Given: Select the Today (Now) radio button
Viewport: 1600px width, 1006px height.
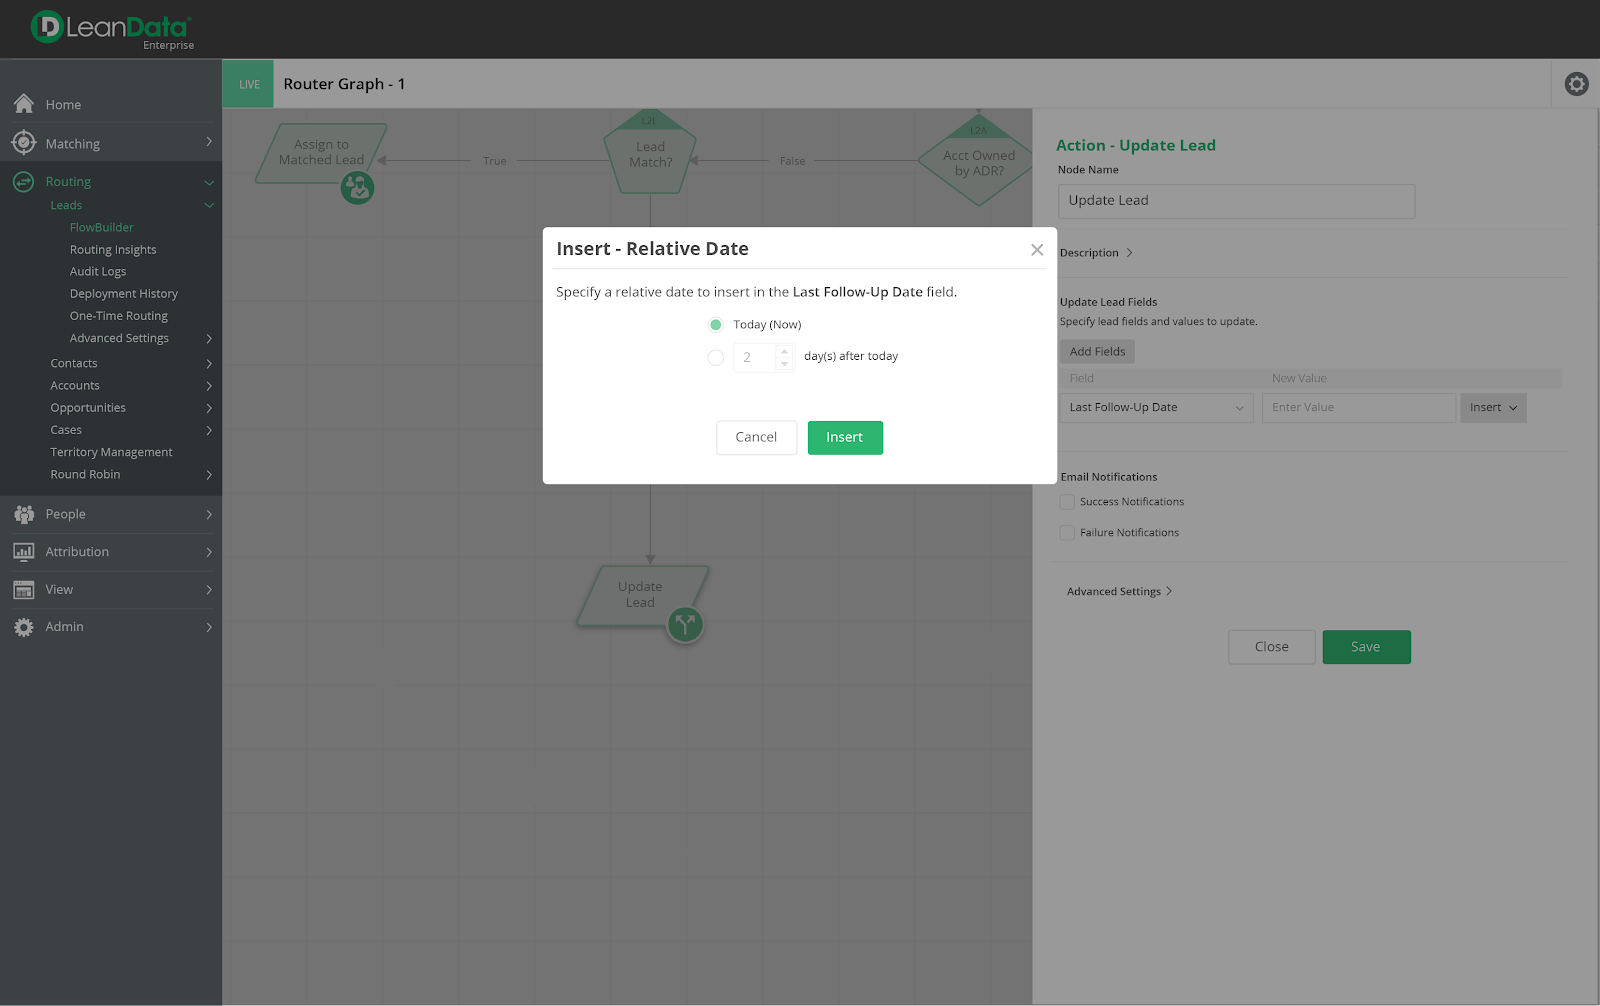Looking at the screenshot, I should [716, 325].
